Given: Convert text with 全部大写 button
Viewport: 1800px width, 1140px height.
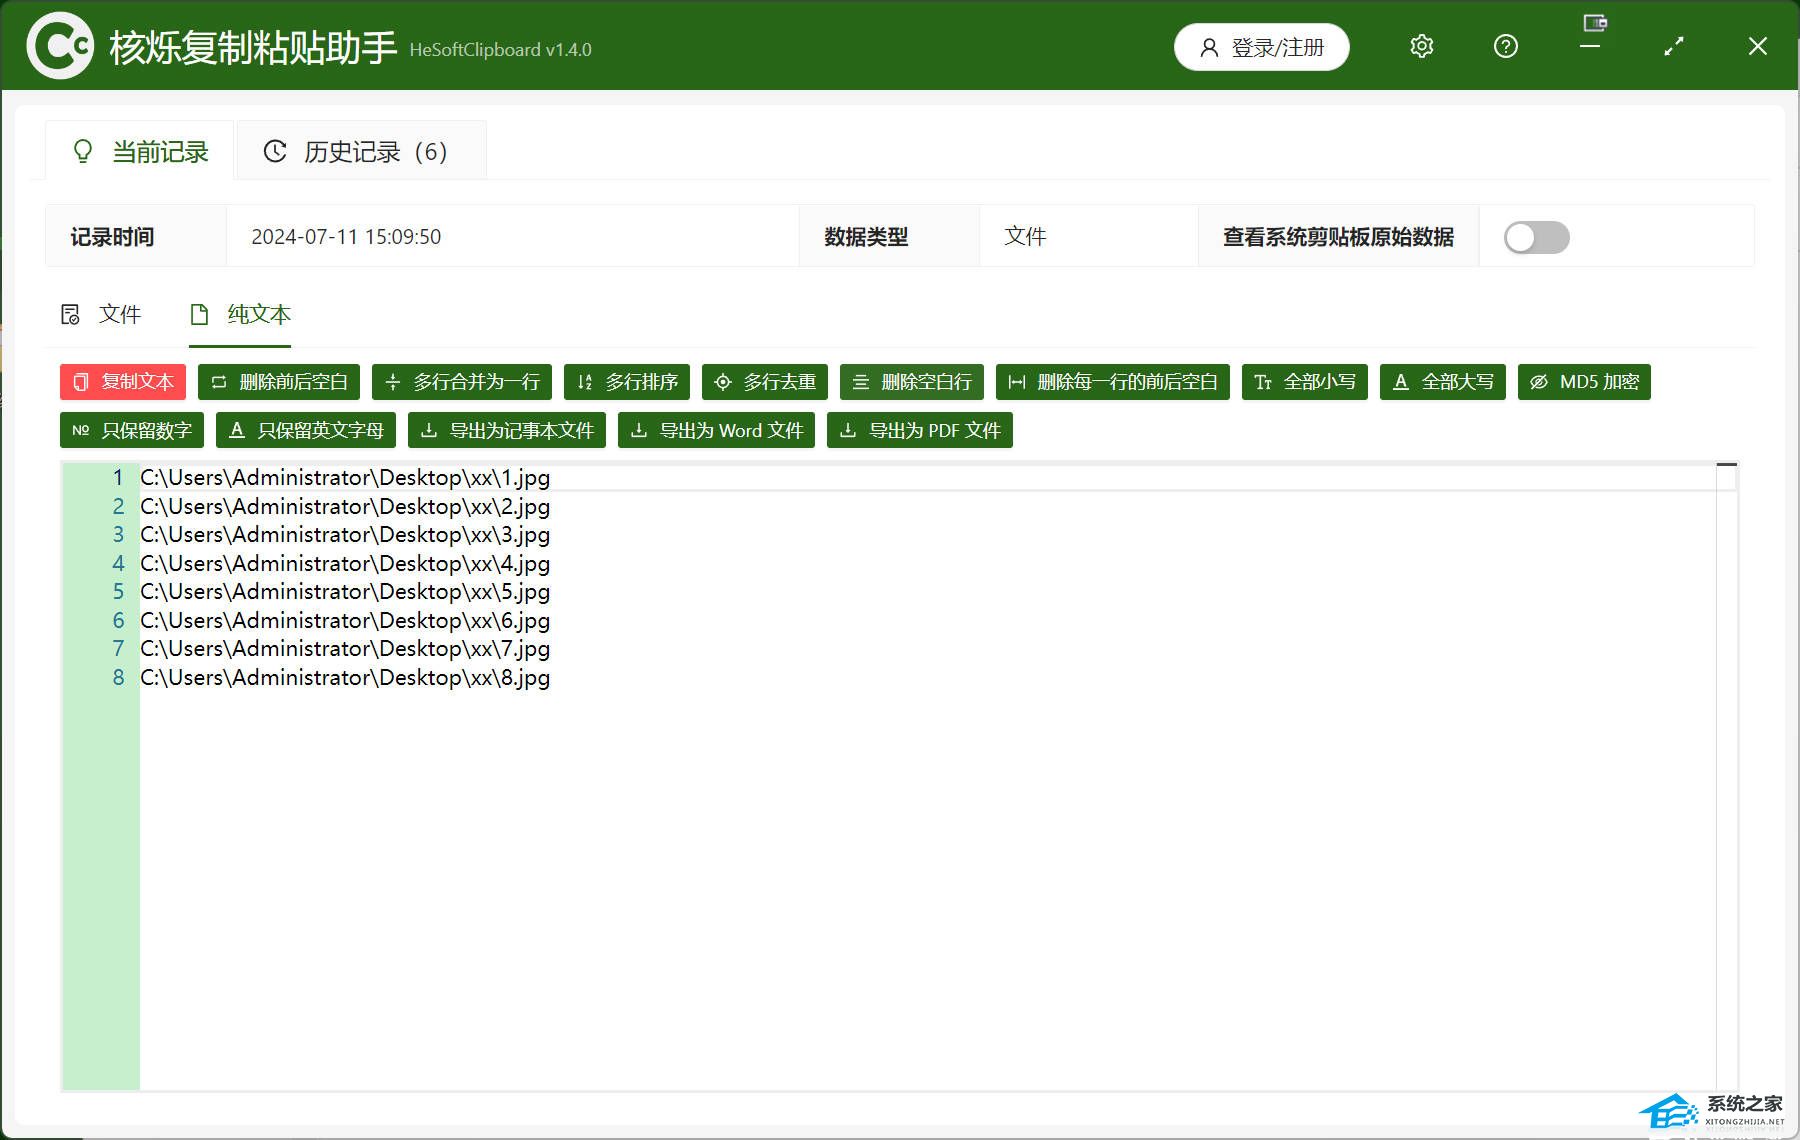Looking at the screenshot, I should (x=1443, y=382).
